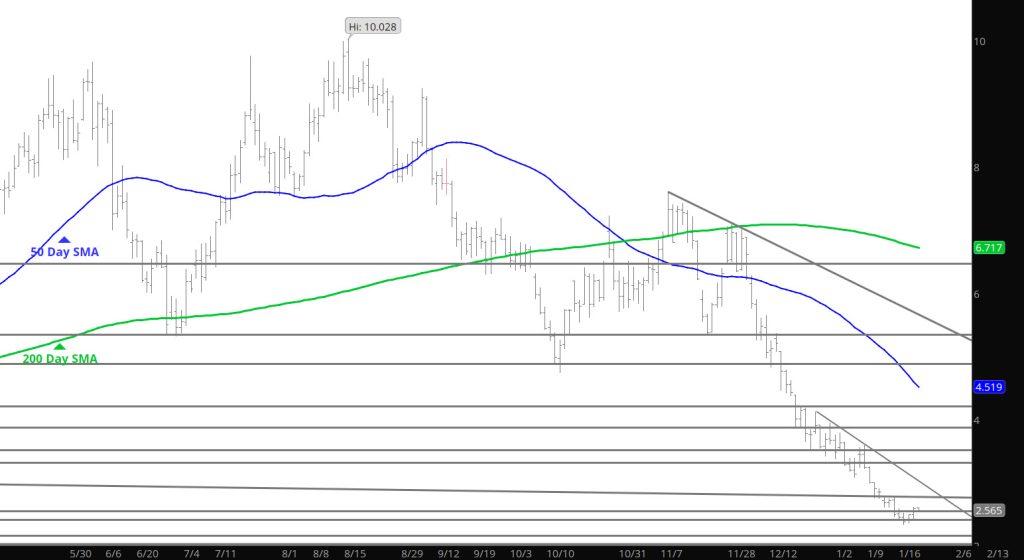Click the 9/12 date label
The image size is (1024, 560).
point(449,552)
